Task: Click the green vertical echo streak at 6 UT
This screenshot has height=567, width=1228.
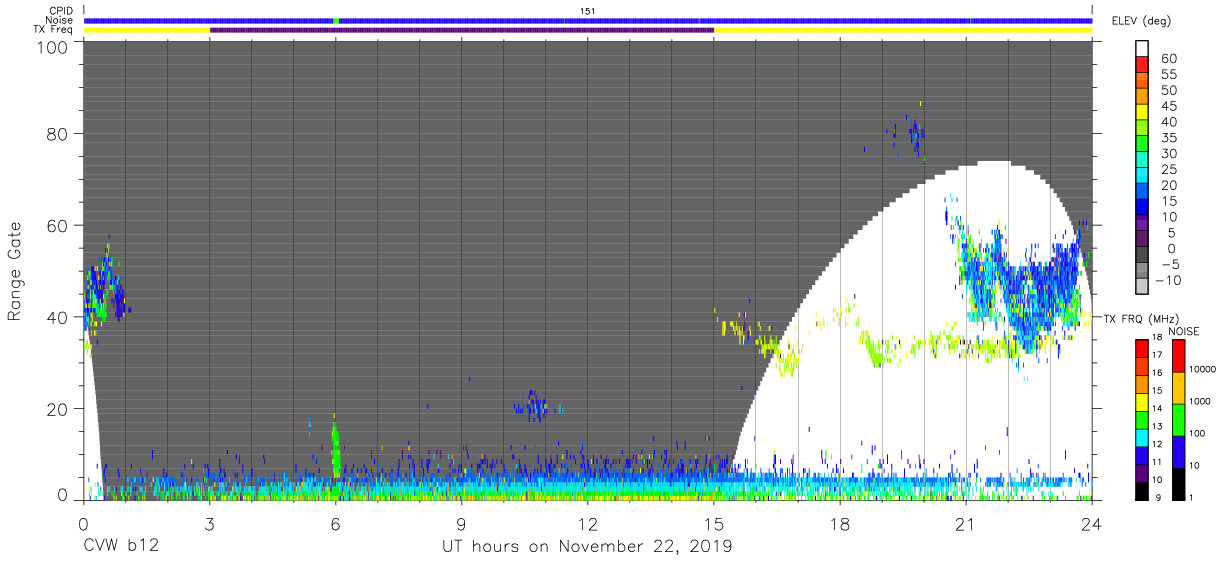Action: [x=336, y=448]
